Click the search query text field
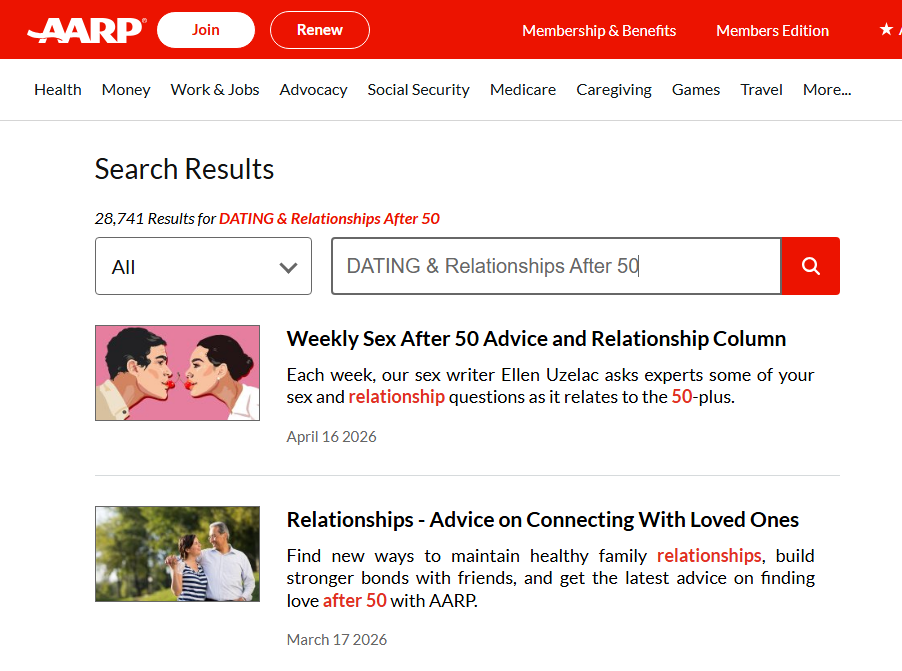This screenshot has height=671, width=902. click(x=556, y=266)
